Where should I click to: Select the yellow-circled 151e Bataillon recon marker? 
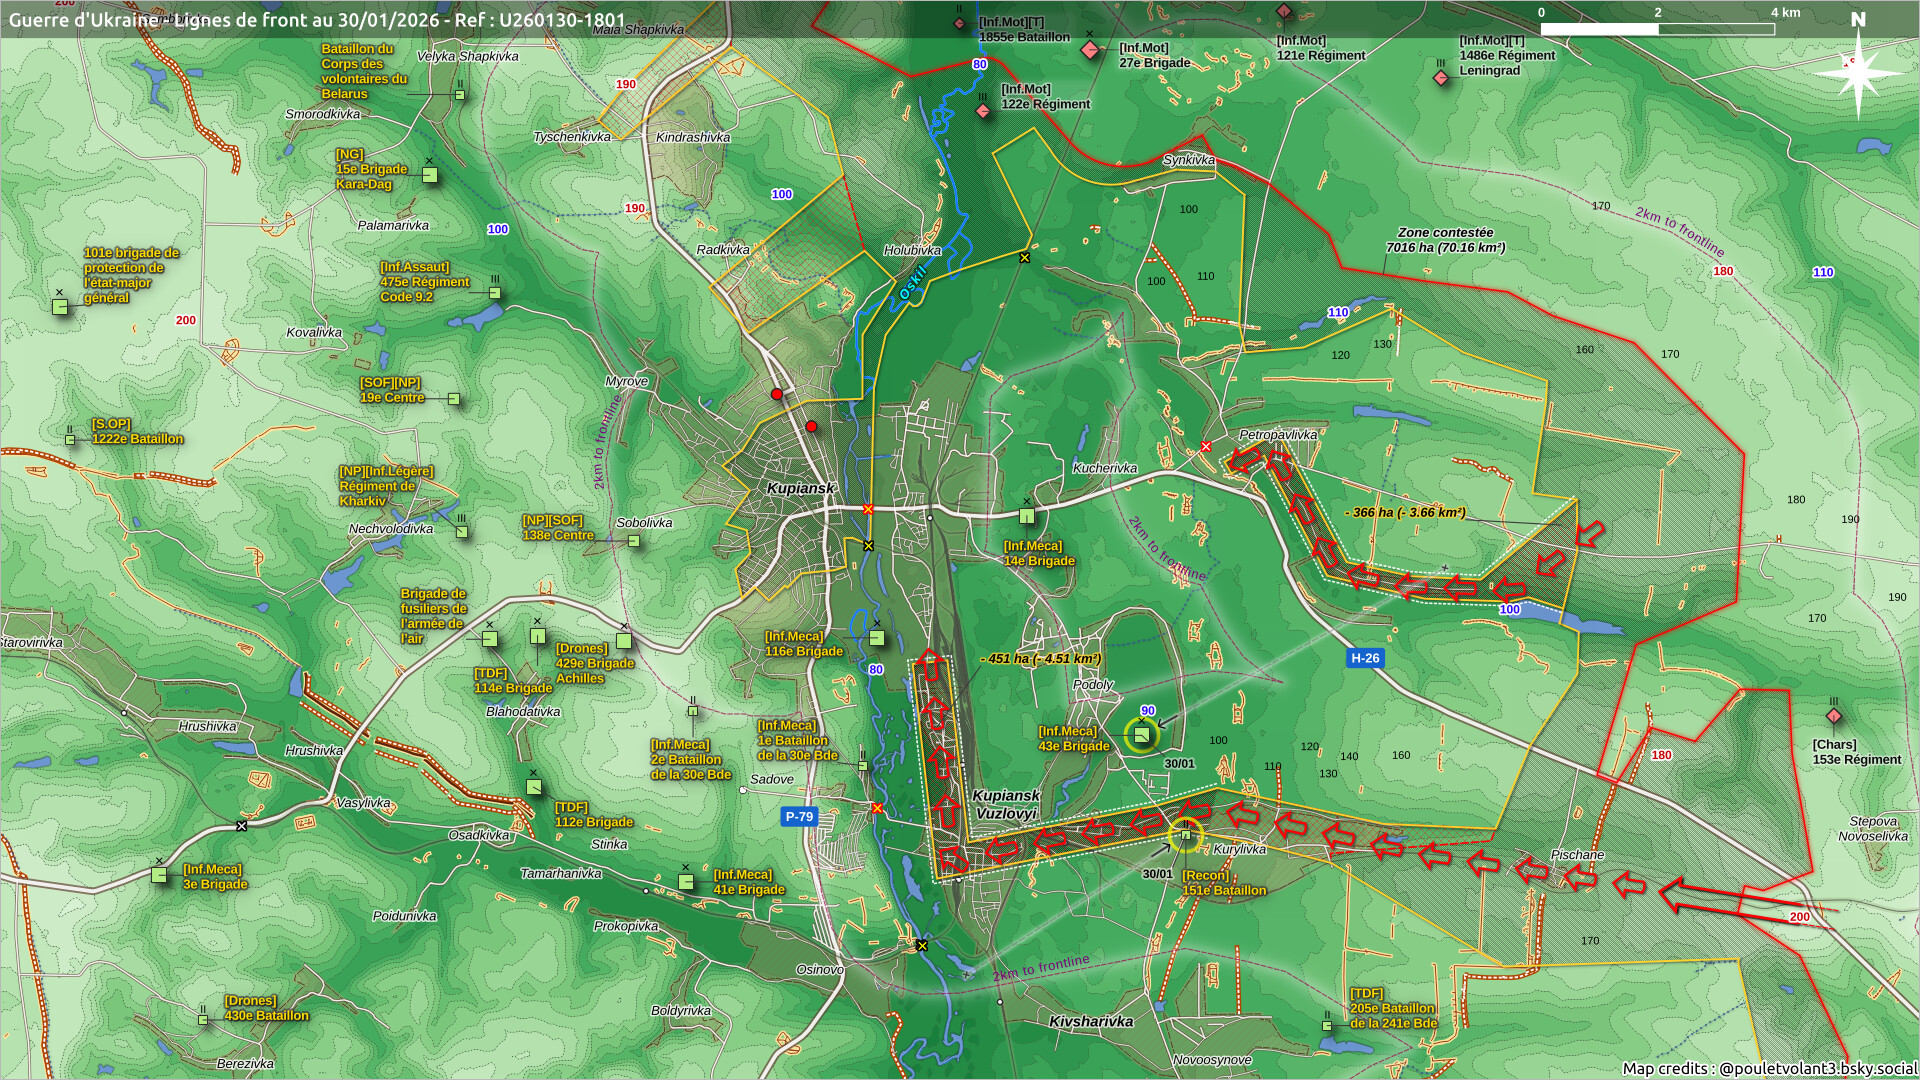coord(1185,835)
